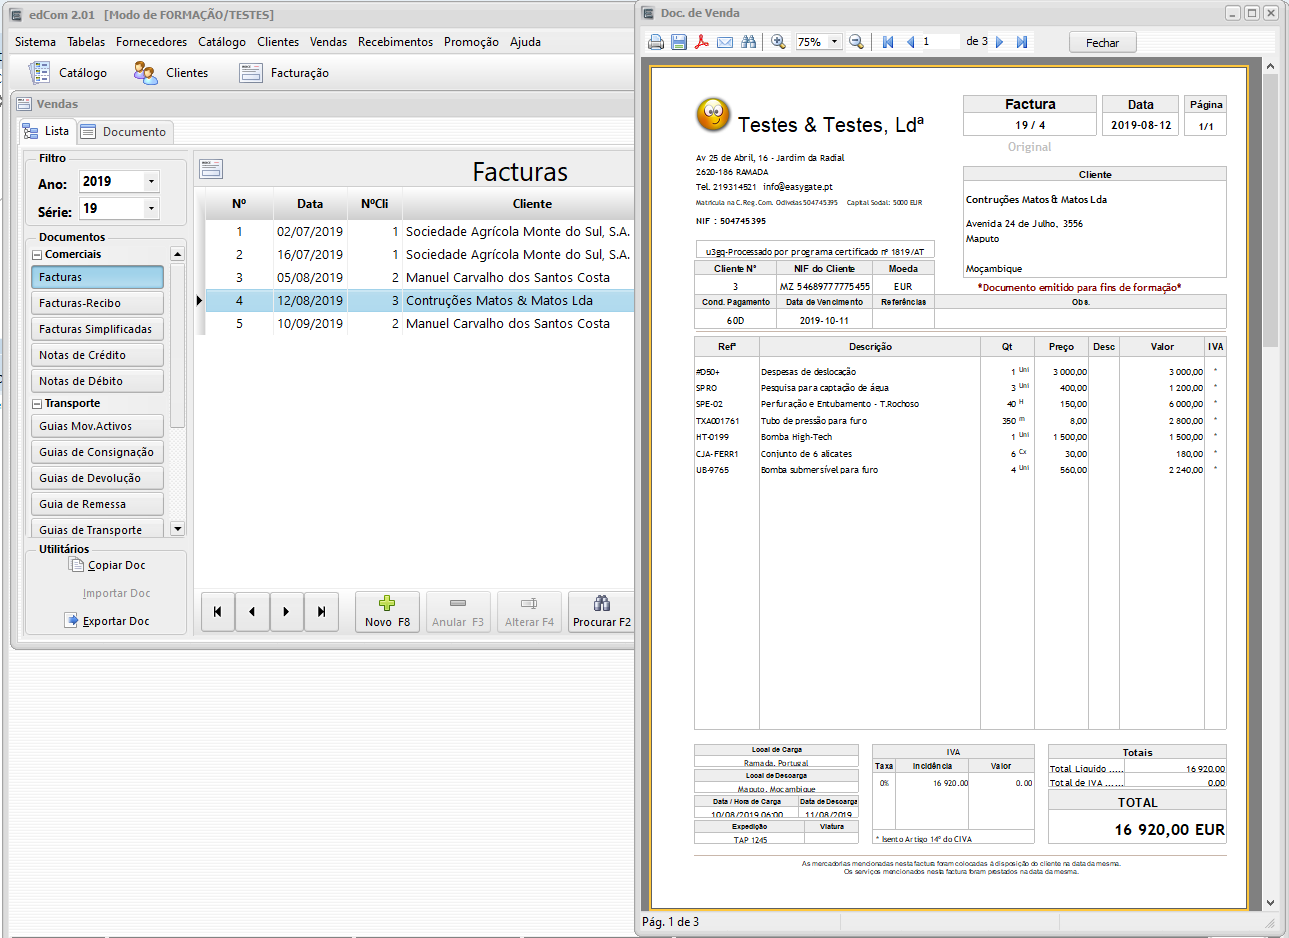Select Notas de Crédito document type

point(97,355)
